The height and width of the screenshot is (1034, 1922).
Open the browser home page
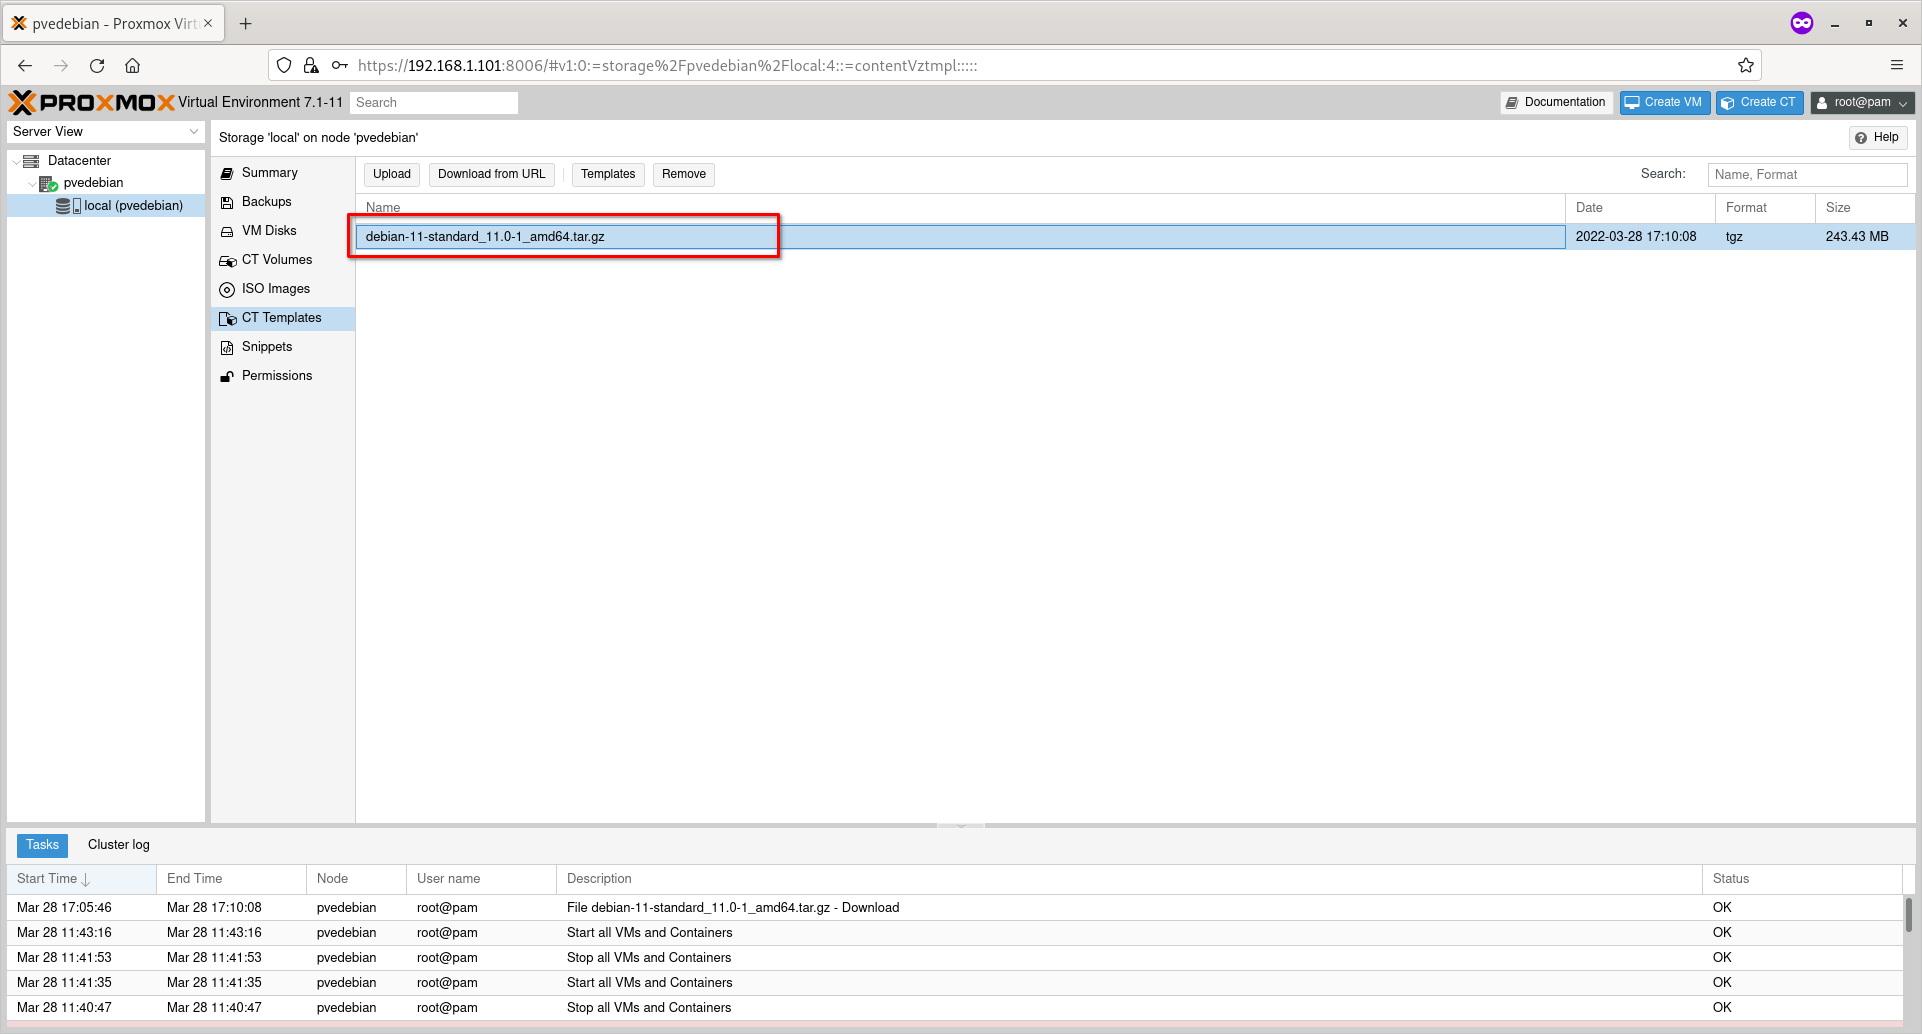(132, 66)
